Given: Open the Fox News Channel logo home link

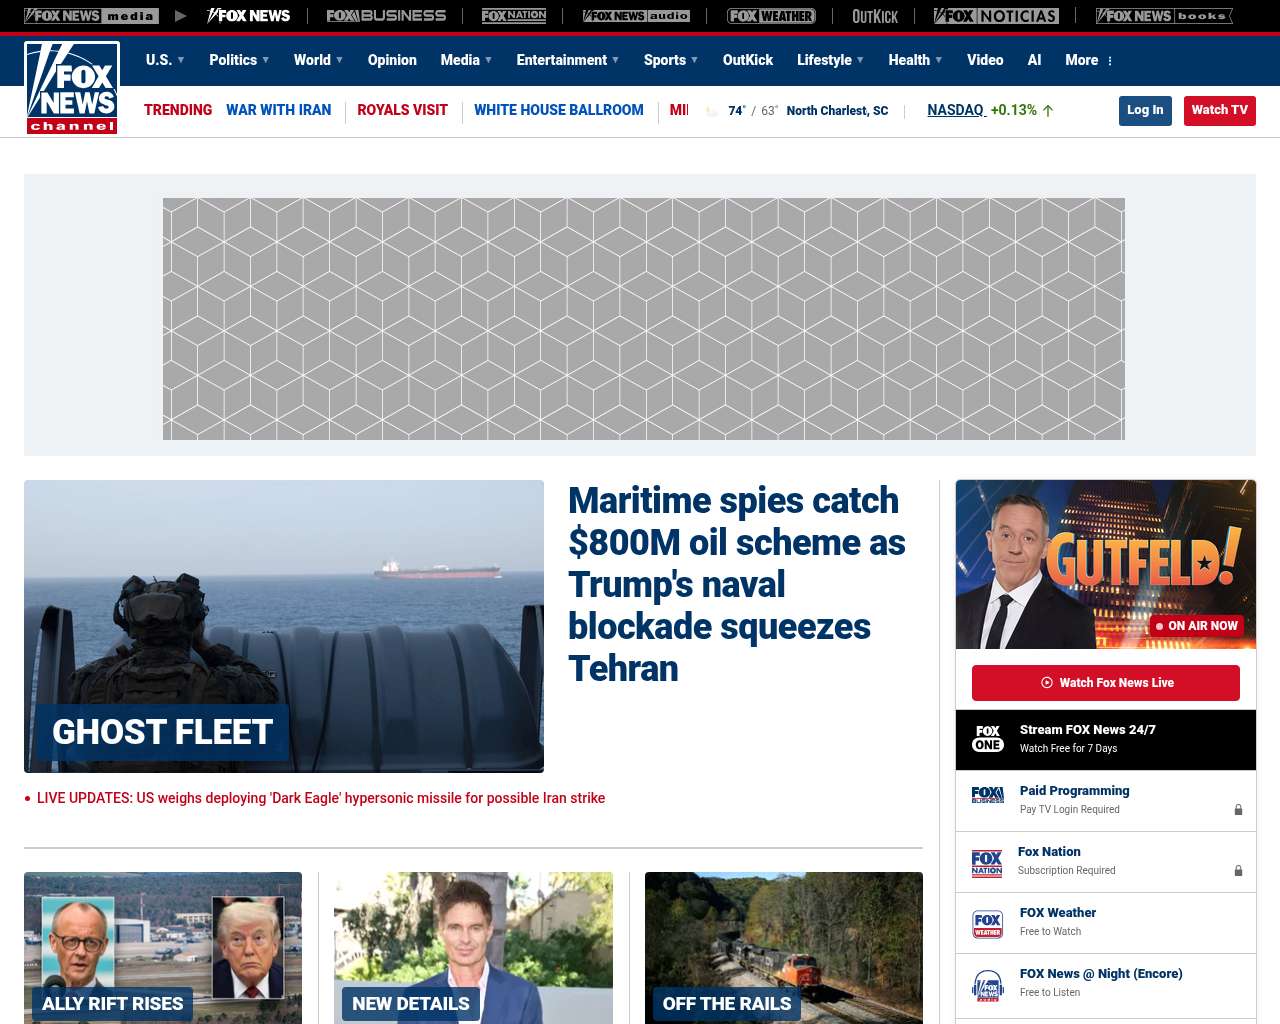Looking at the screenshot, I should tap(72, 87).
